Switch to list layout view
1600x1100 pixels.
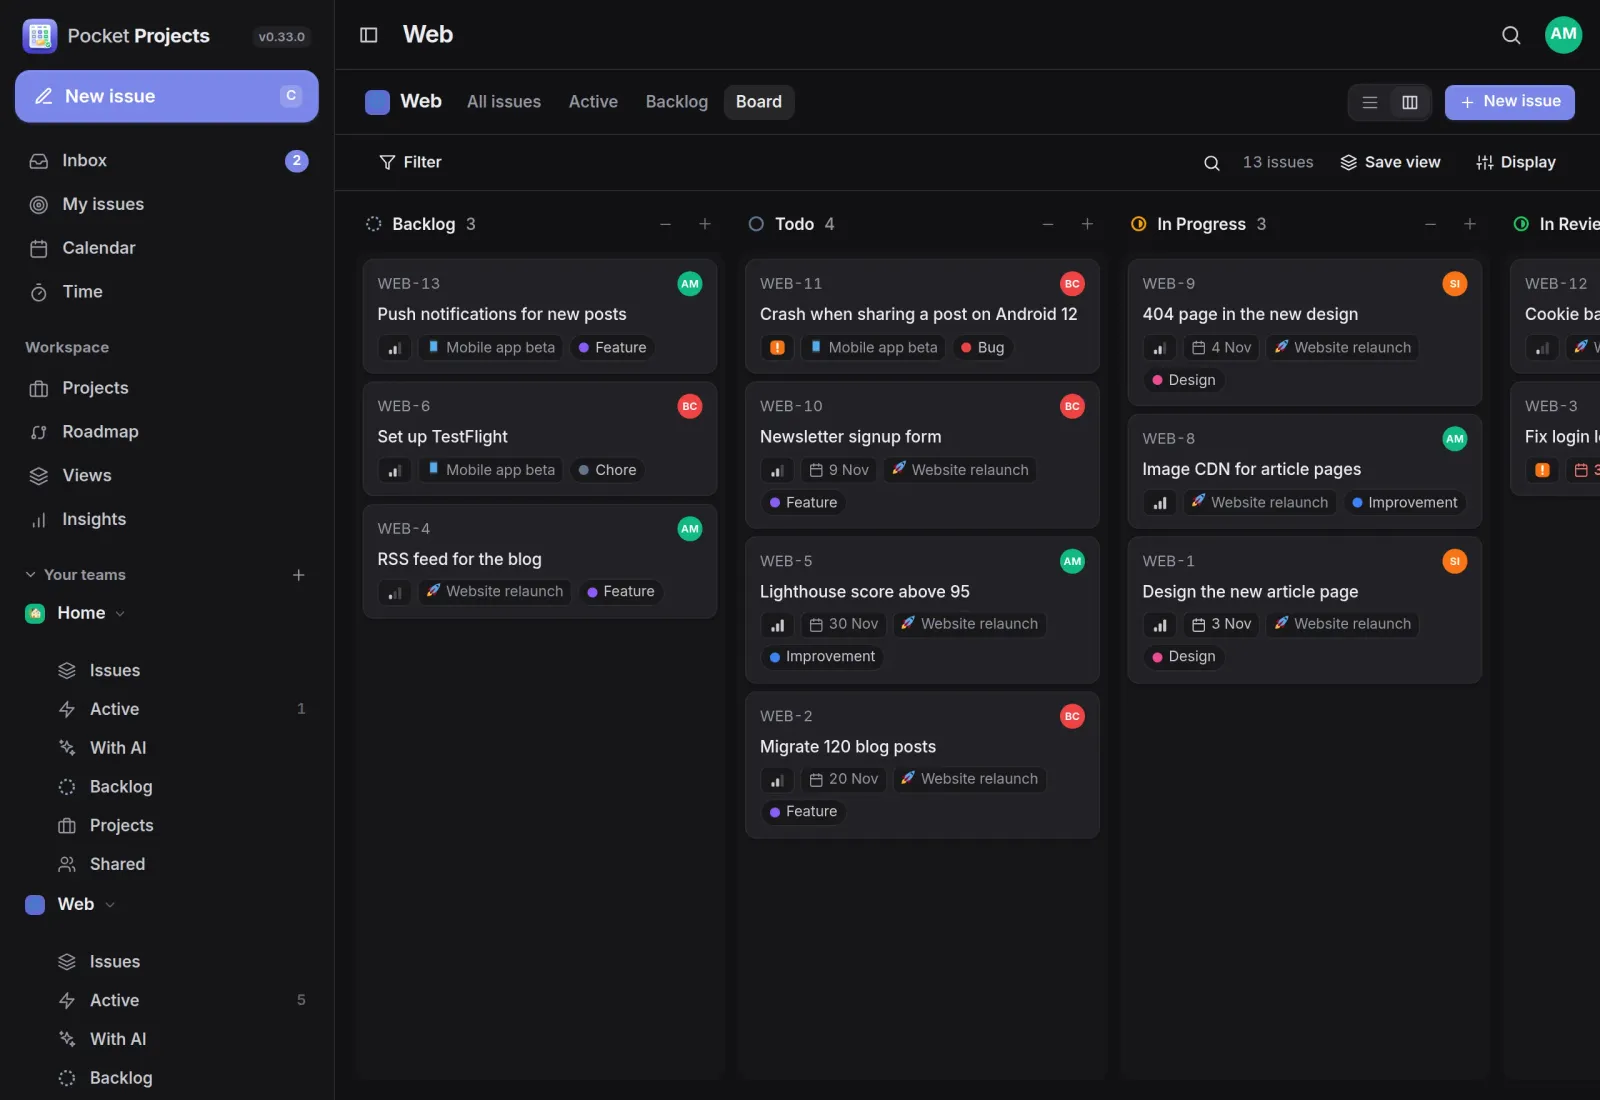tap(1370, 102)
